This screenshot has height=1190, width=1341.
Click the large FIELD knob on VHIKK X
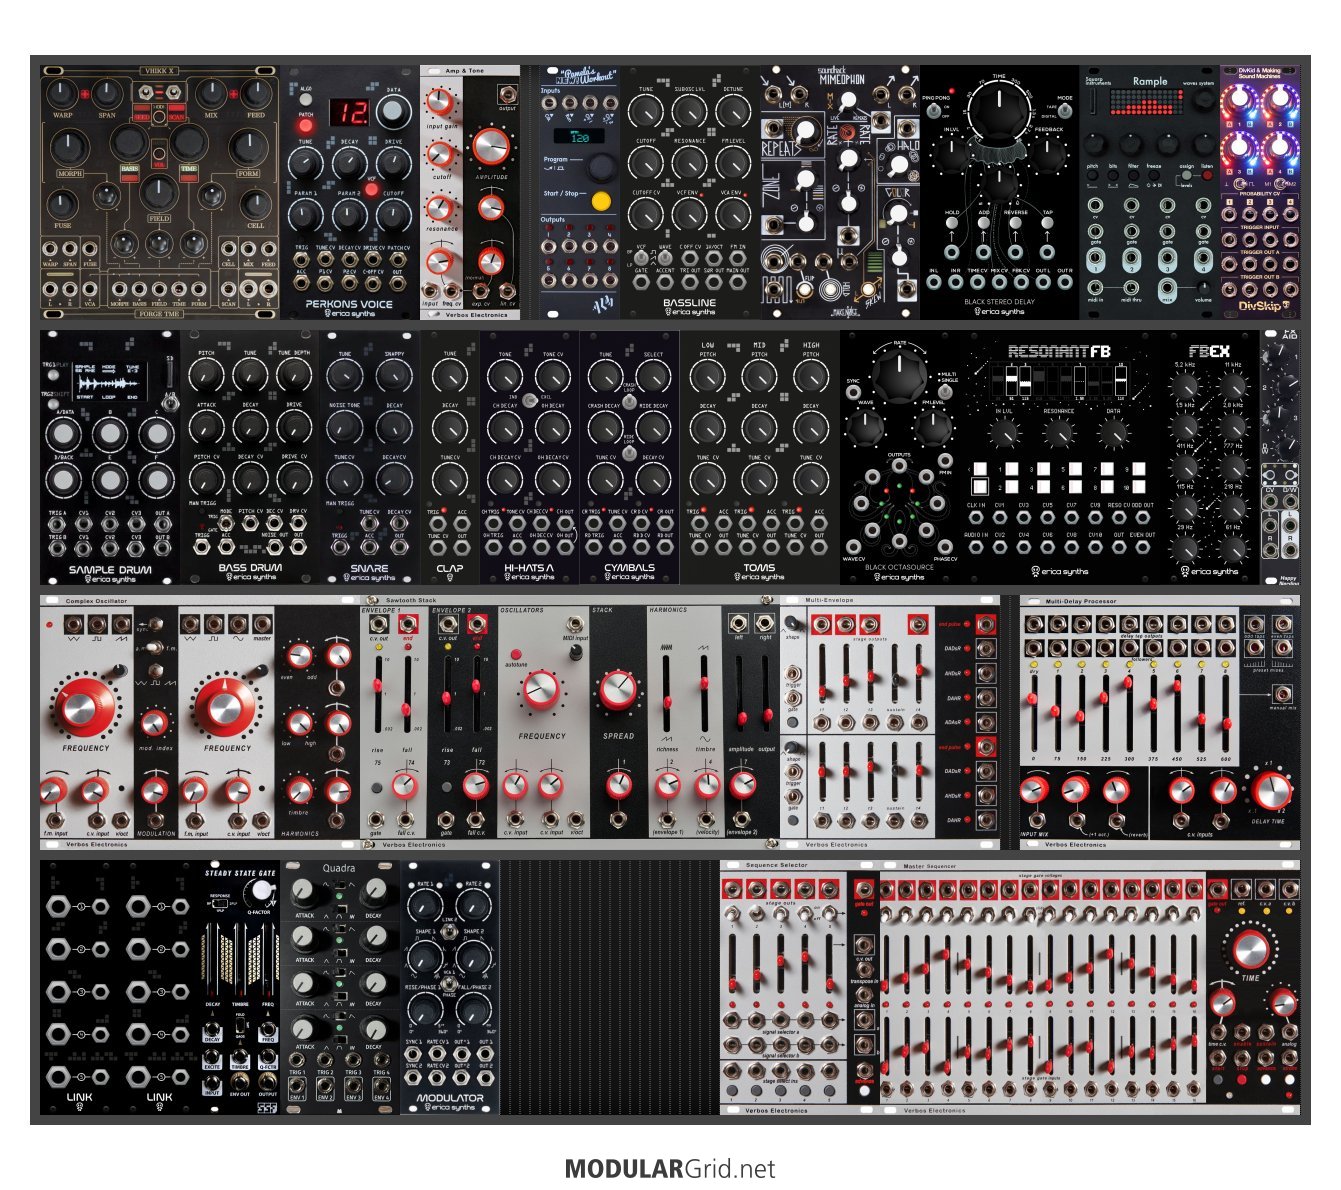pos(158,194)
